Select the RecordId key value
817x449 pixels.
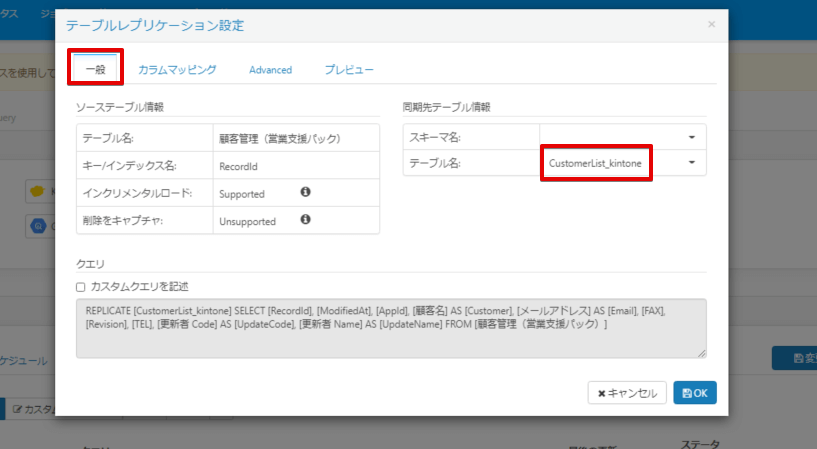[x=238, y=167]
